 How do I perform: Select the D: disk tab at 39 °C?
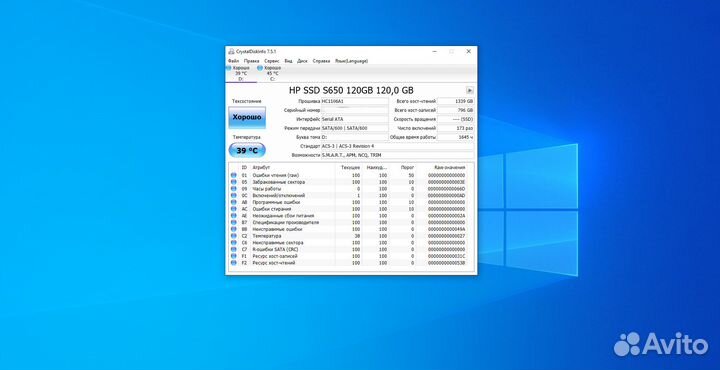pyautogui.click(x=241, y=73)
